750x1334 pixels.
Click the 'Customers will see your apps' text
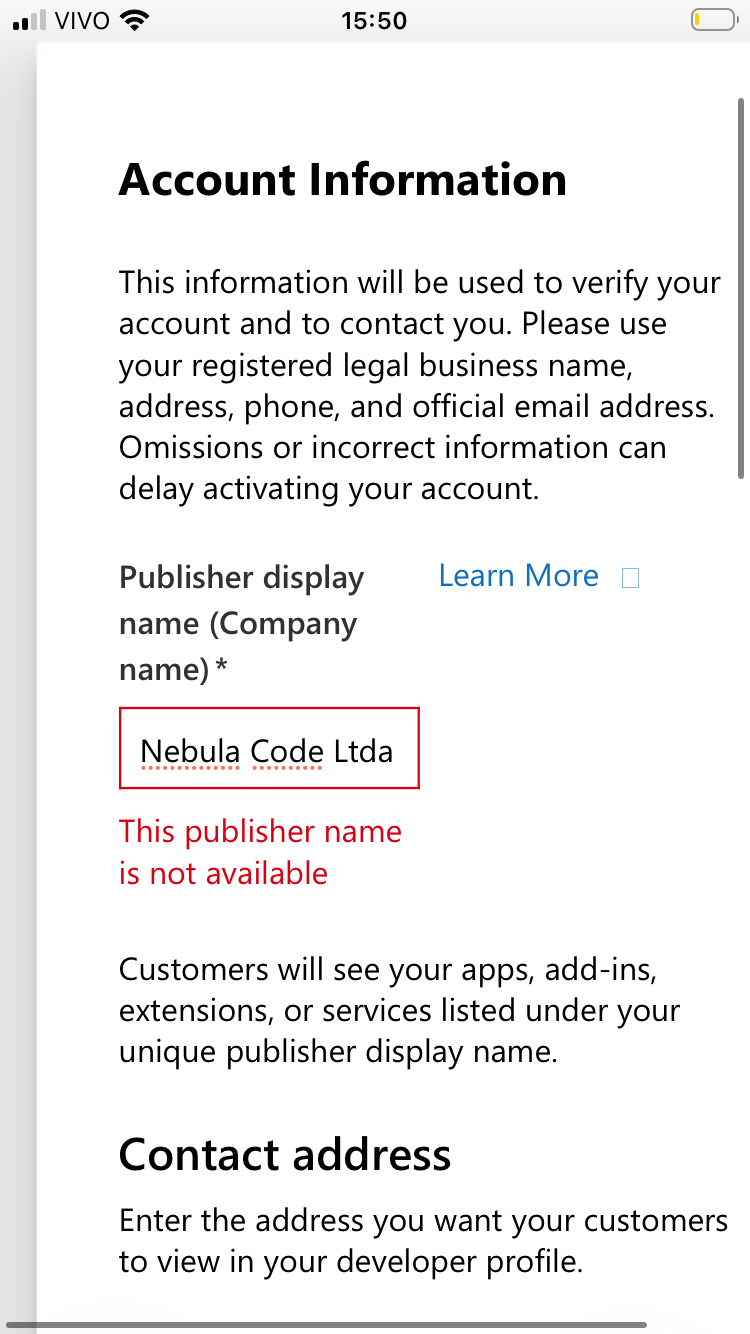pos(400,1010)
